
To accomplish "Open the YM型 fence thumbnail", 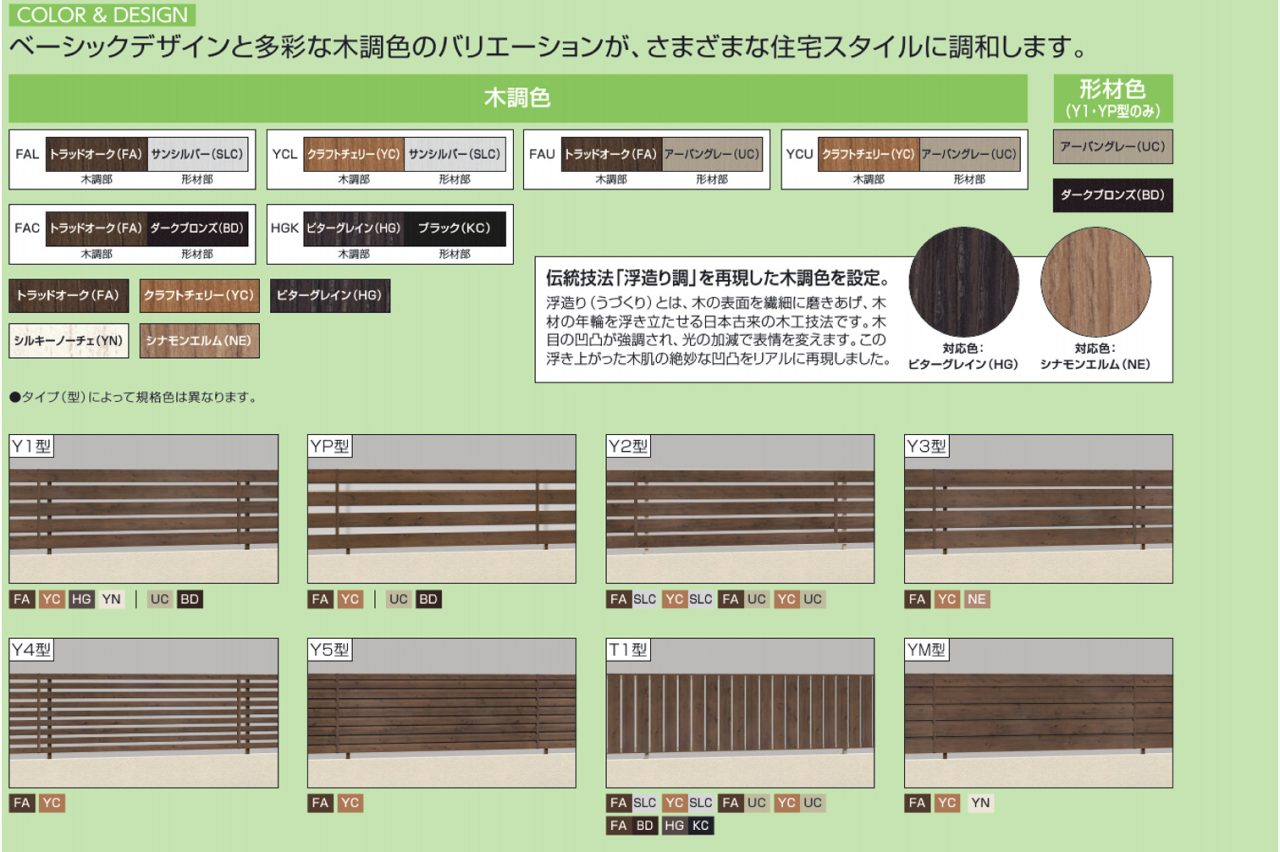I will click(x=1038, y=713).
